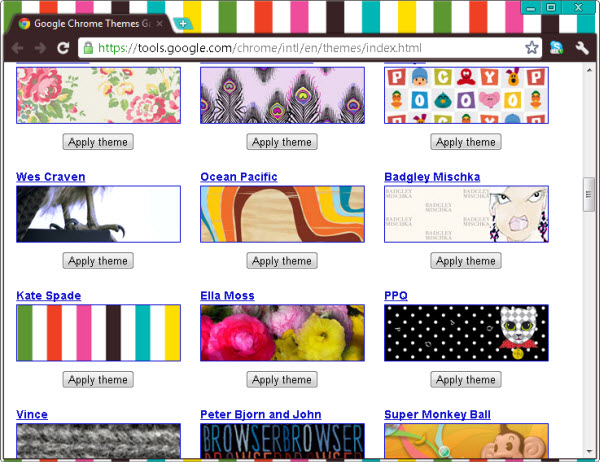Image resolution: width=600 pixels, height=462 pixels.
Task: Click the vertical scrollbar thumb
Action: 589,195
